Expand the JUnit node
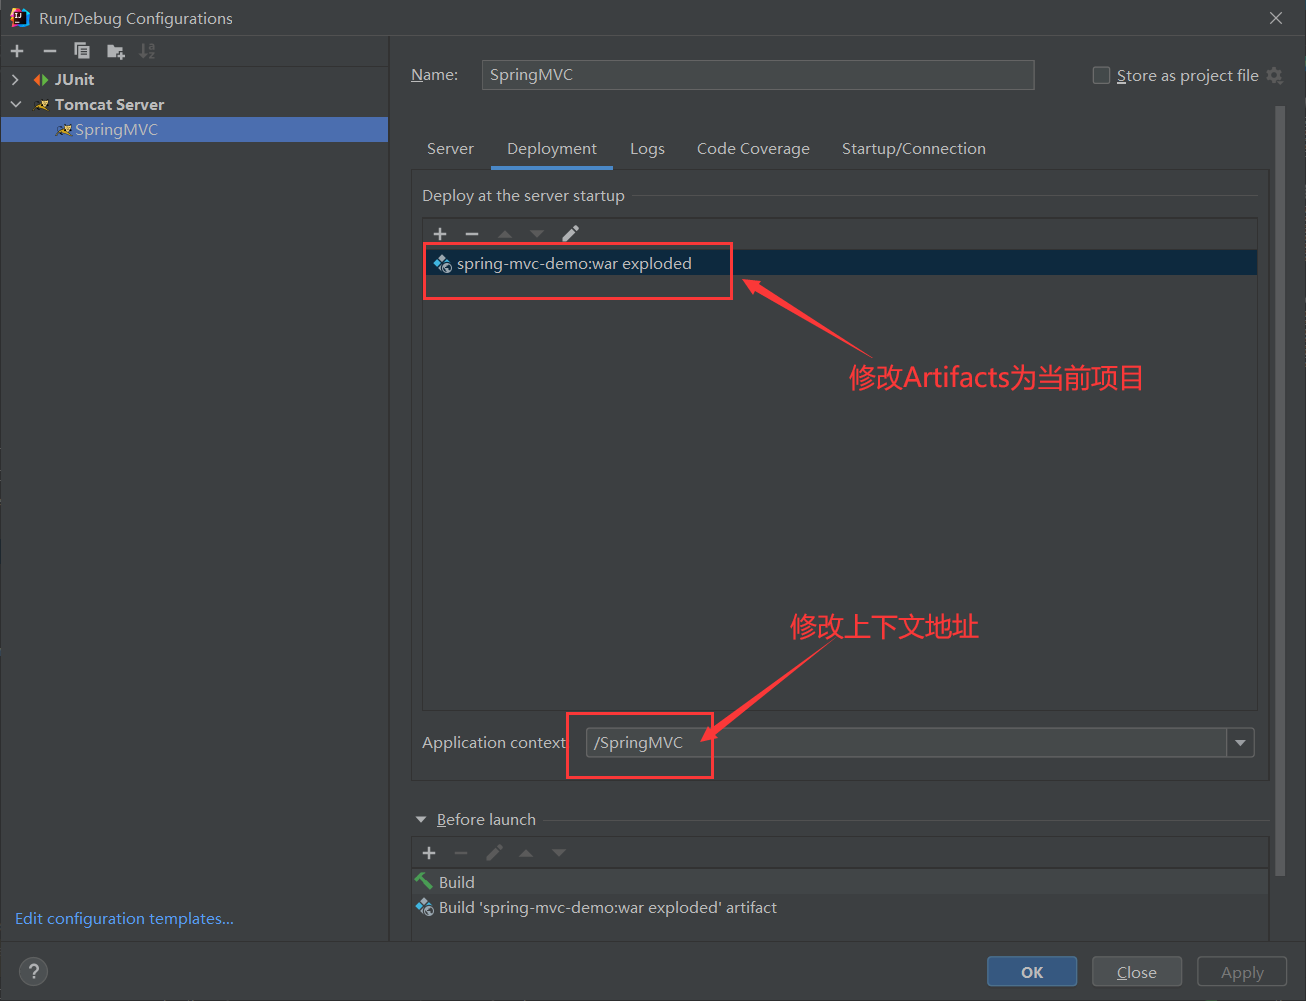Viewport: 1306px width, 1001px height. point(15,80)
